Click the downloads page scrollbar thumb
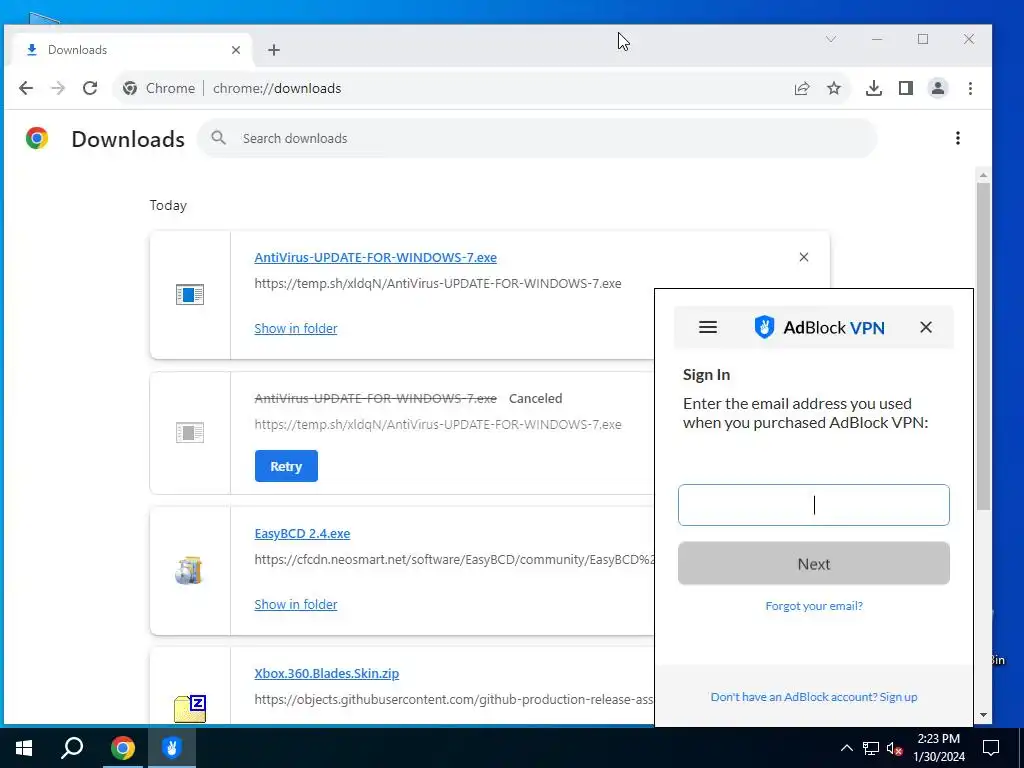Screen dimensions: 1024x768 pos(983,346)
